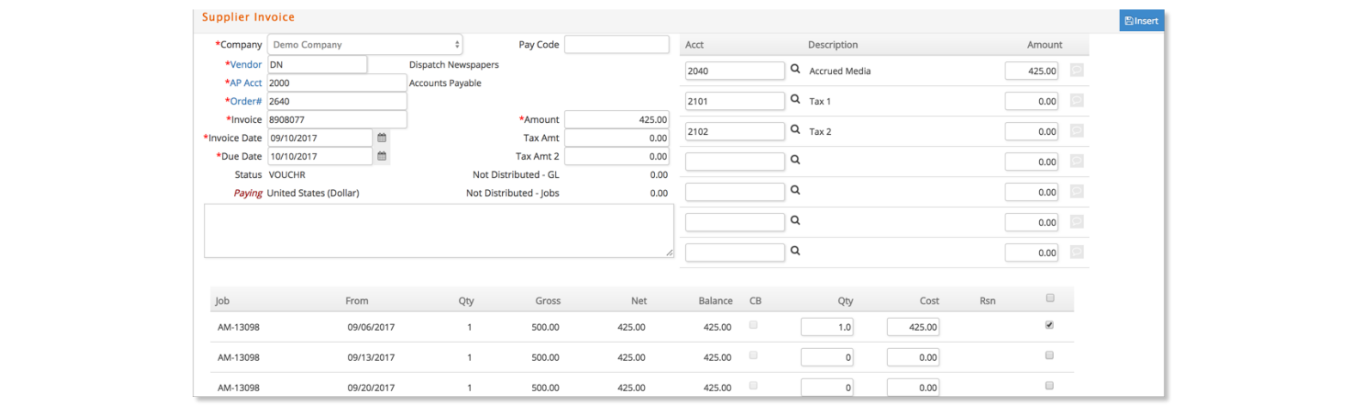Uncheck the selected 09/06/2017 job row
This screenshot has width=1367, height=412.
pyautogui.click(x=1049, y=325)
